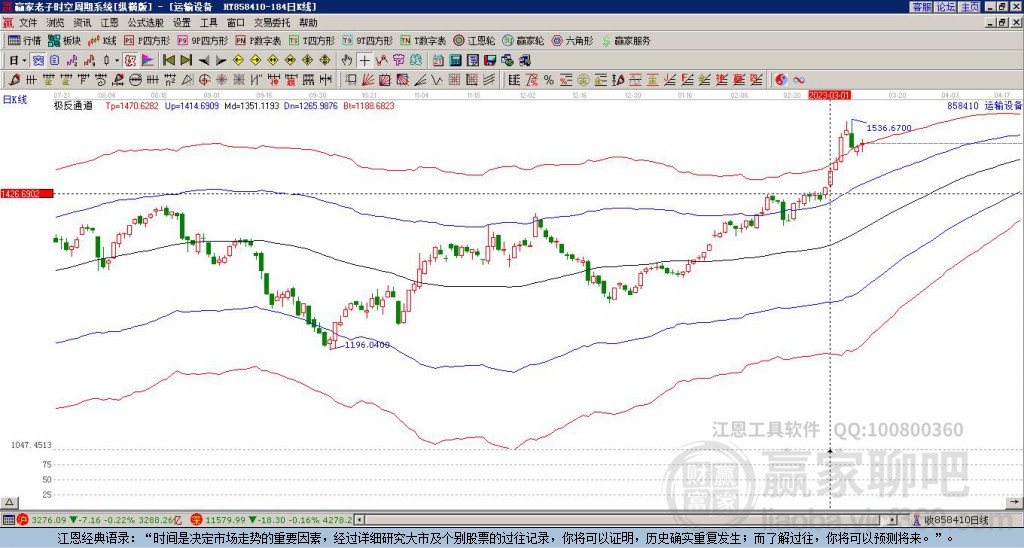
Task: Open the 交易委托 menu
Action: coord(272,23)
